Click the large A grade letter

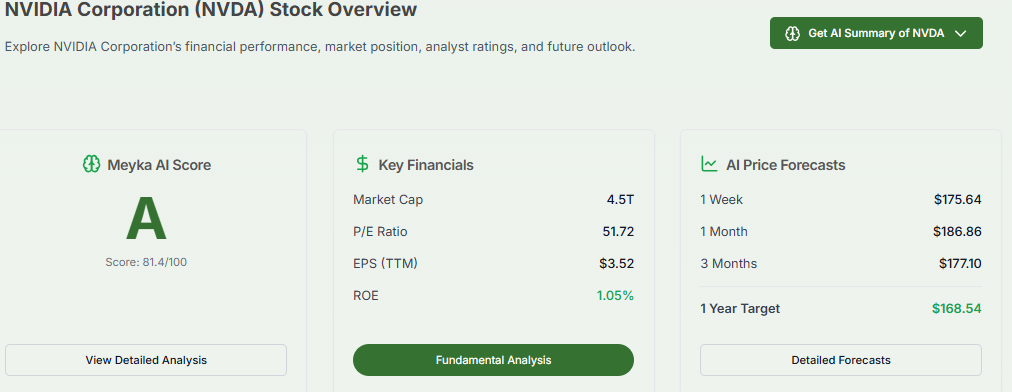coord(146,219)
